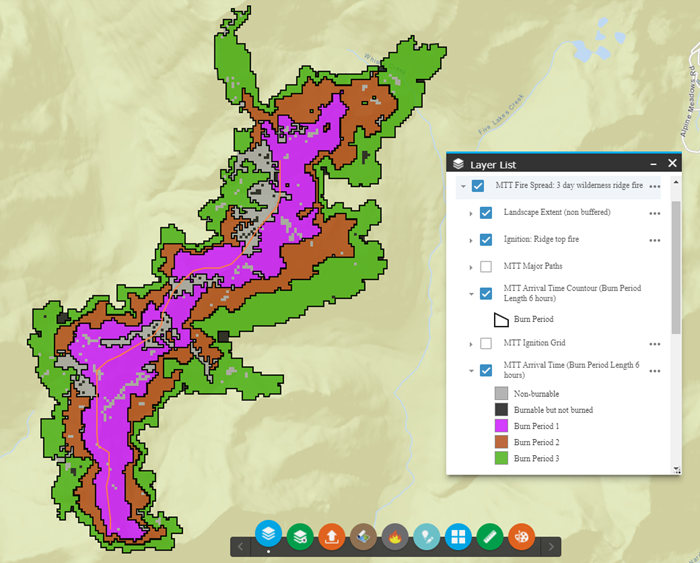Click the green Add Data layers icon

pos(300,536)
